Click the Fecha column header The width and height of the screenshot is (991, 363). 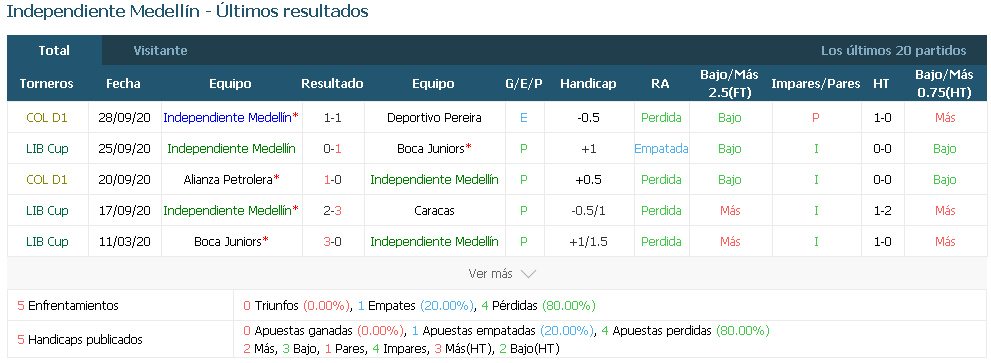coord(123,83)
